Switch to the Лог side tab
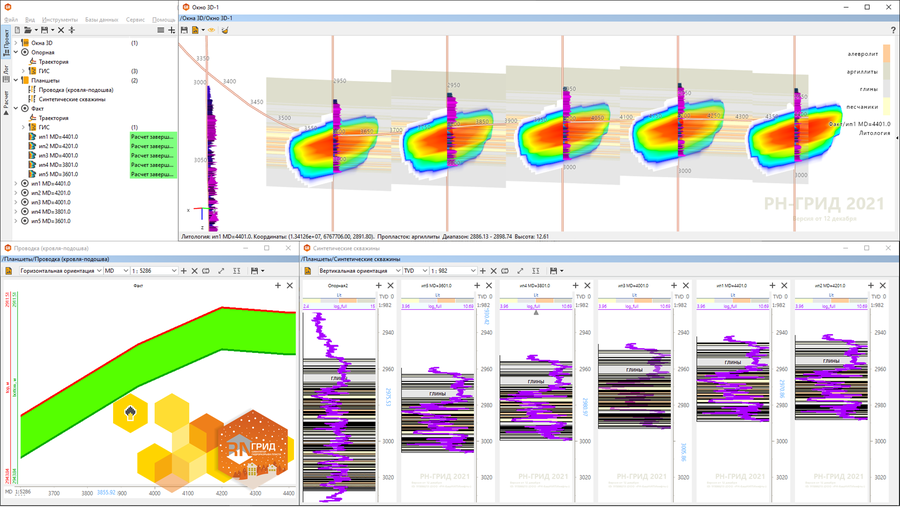This screenshot has height=507, width=900. [5, 71]
